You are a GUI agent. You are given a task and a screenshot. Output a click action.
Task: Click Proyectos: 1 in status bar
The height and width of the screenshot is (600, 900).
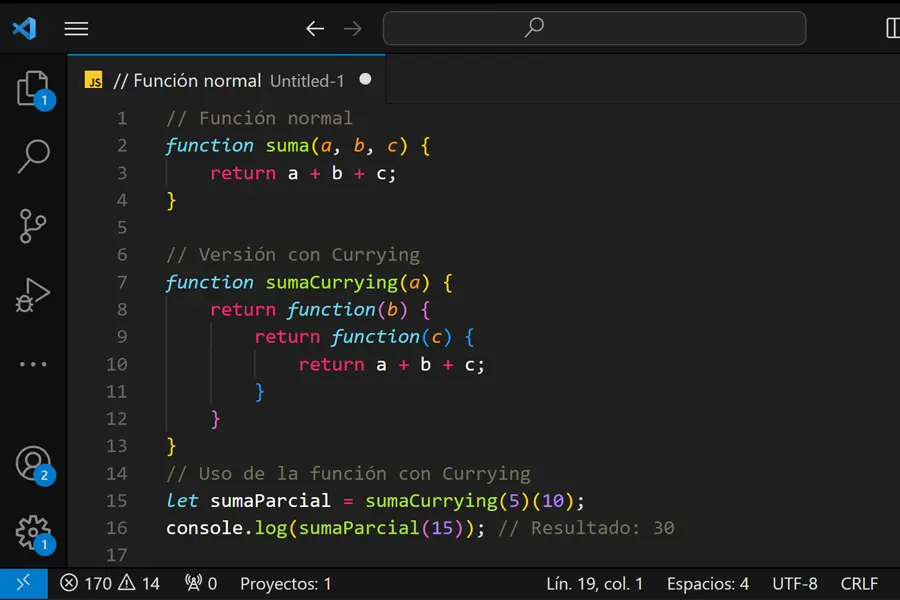click(285, 584)
